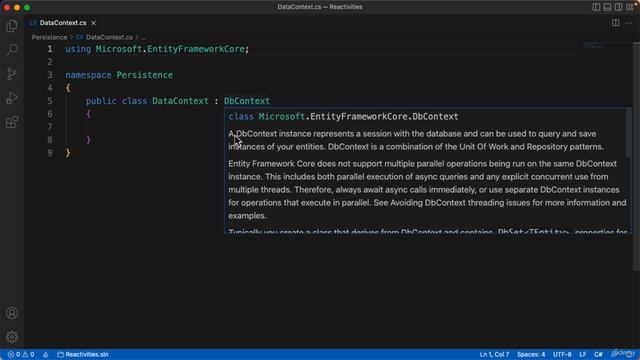Open the Manage settings gear
This screenshot has height=360, width=640.
pyautogui.click(x=12, y=337)
